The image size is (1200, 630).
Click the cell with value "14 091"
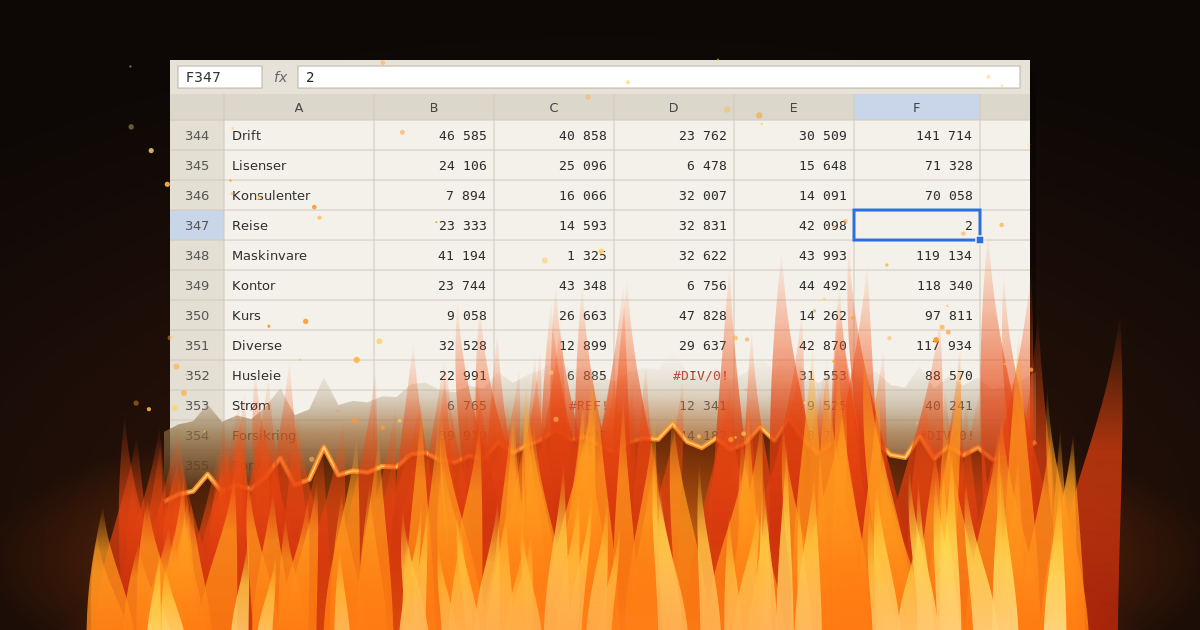coord(794,196)
